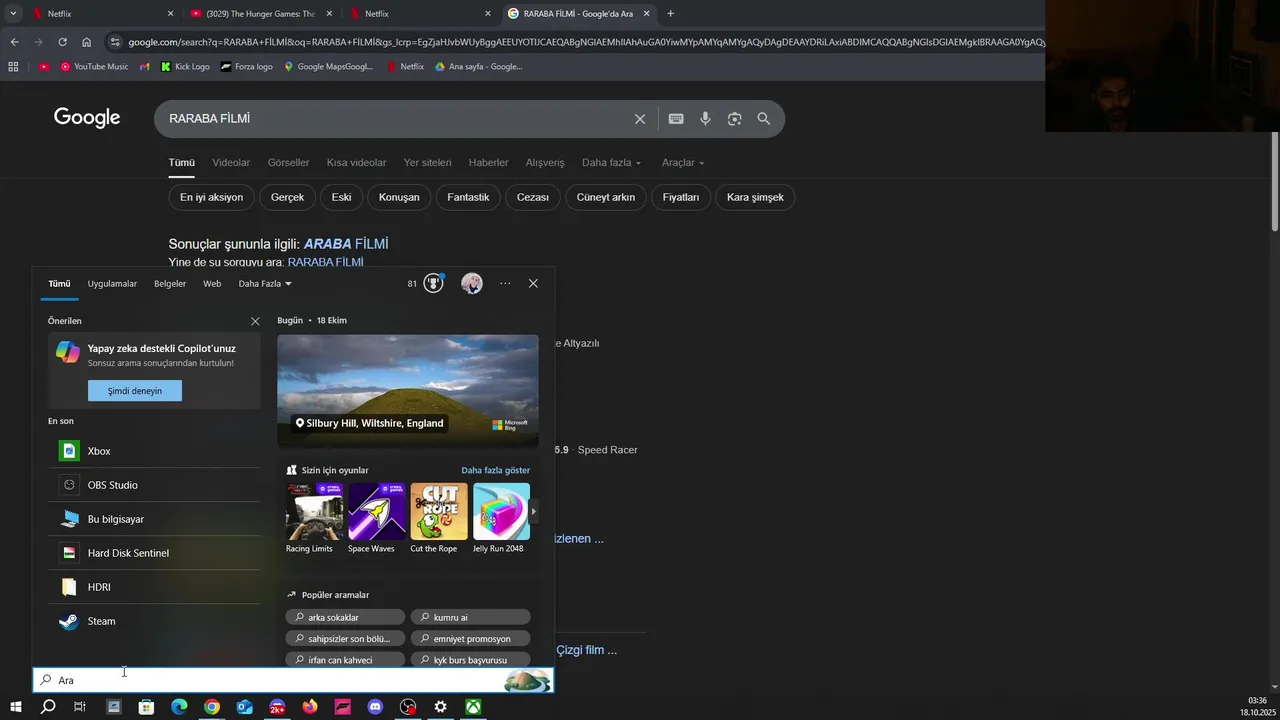
Task: Reload the Chrome page
Action: [62, 42]
